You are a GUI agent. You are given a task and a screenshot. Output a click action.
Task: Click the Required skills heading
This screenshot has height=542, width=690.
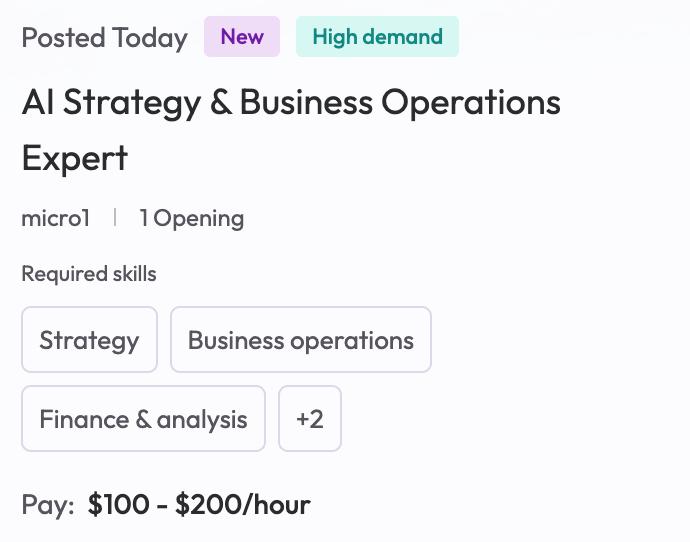pyautogui.click(x=89, y=274)
